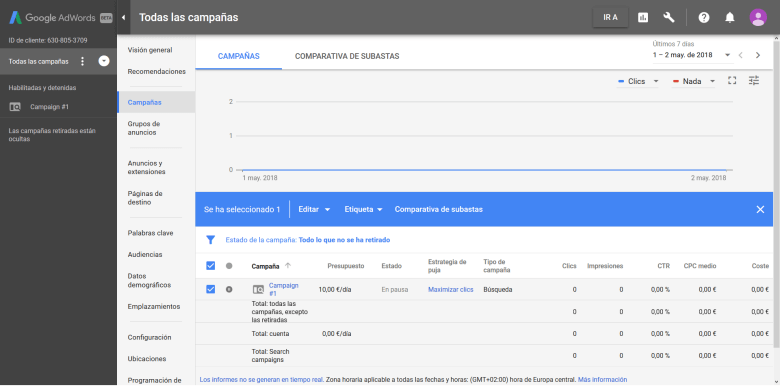Open the help question mark icon
Screen dimensions: 780x392
coord(703,18)
